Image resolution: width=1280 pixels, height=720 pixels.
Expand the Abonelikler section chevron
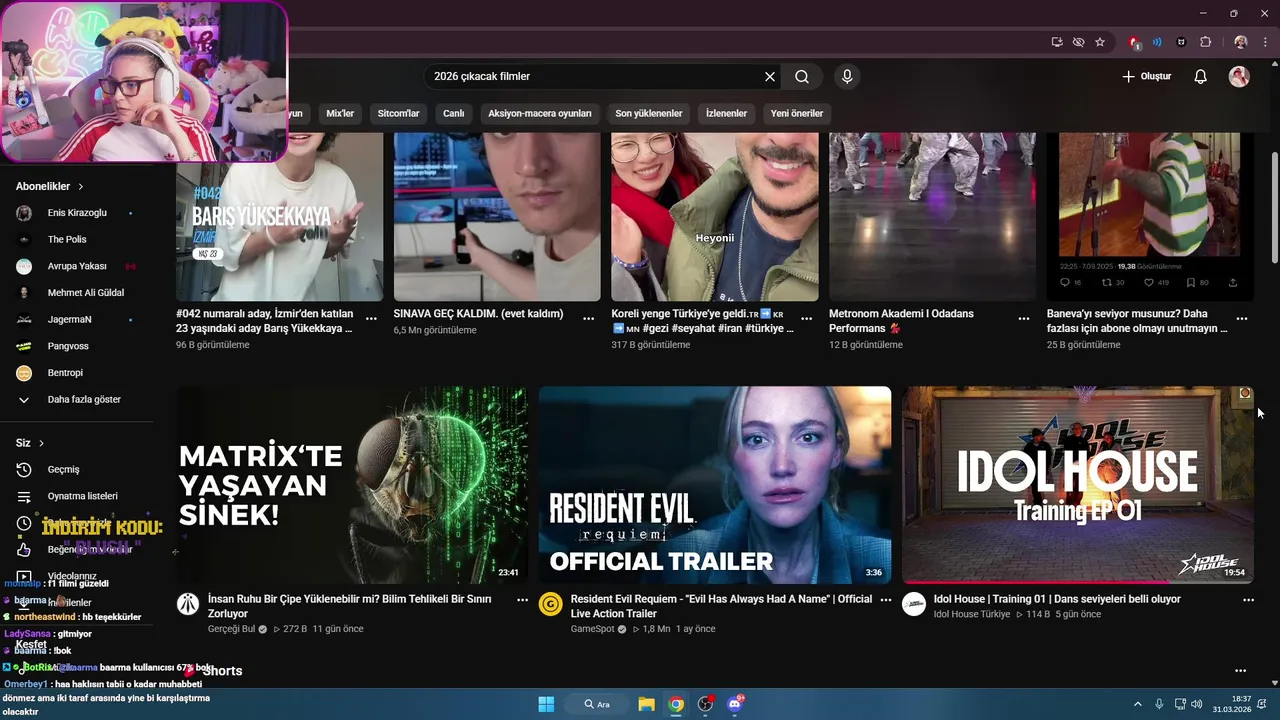tap(81, 186)
